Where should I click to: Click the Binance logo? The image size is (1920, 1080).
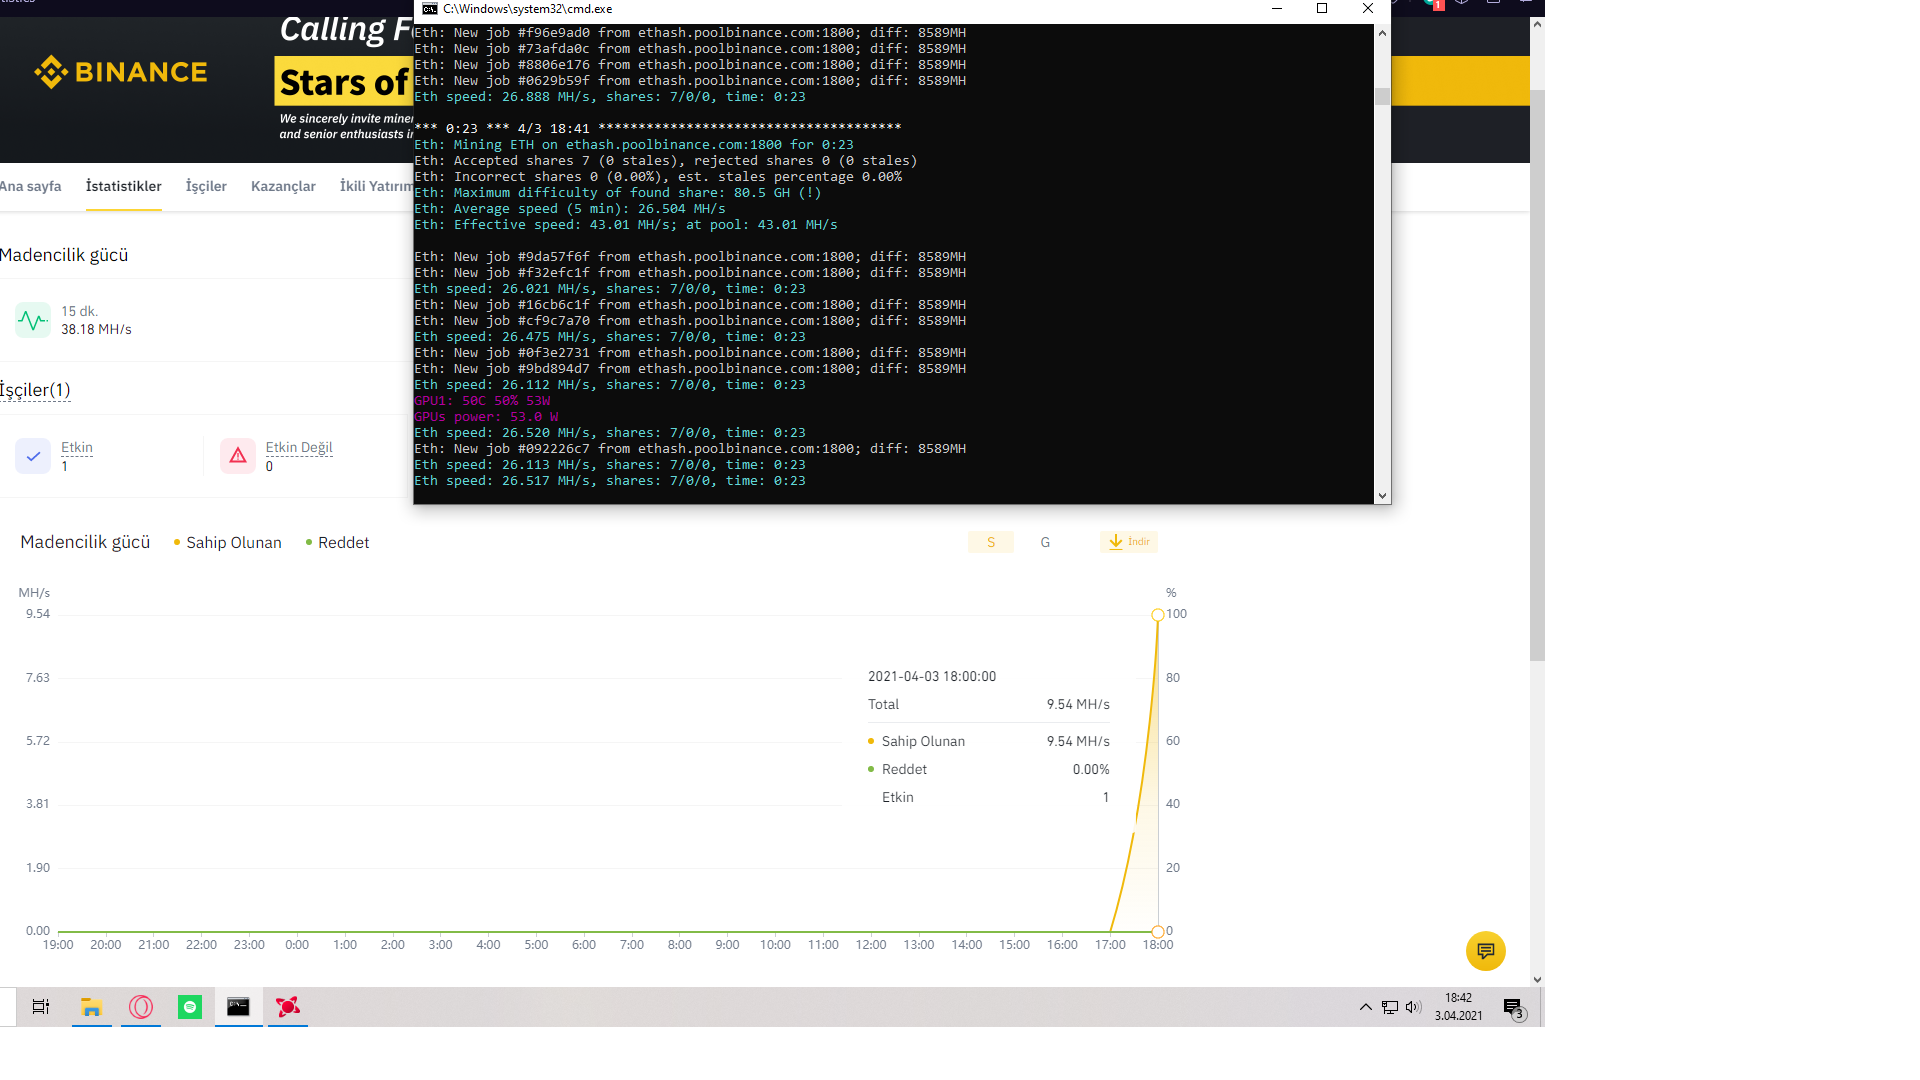[121, 72]
